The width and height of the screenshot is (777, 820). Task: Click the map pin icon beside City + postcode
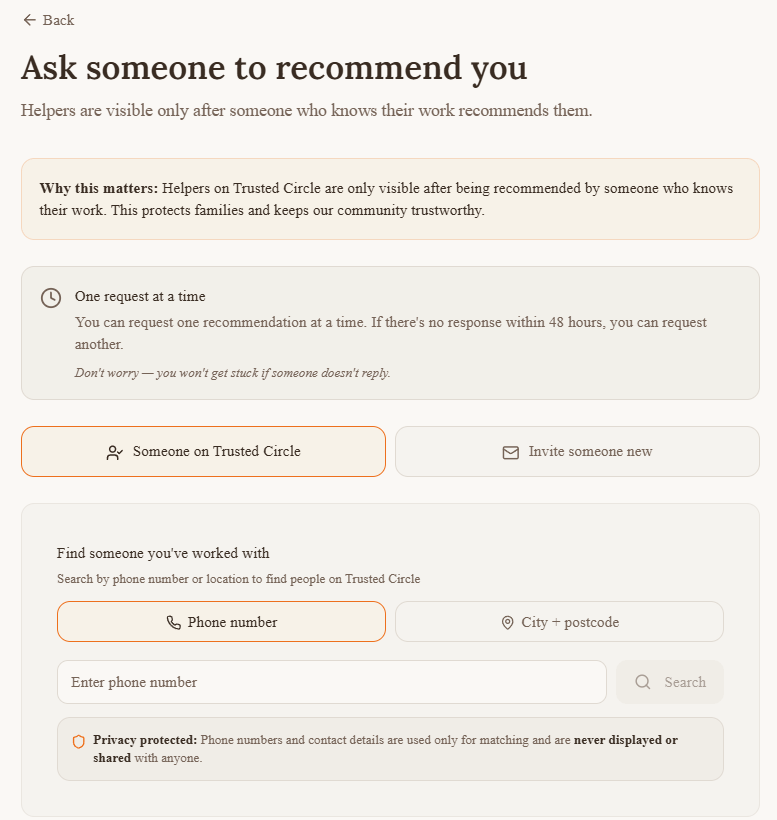507,622
